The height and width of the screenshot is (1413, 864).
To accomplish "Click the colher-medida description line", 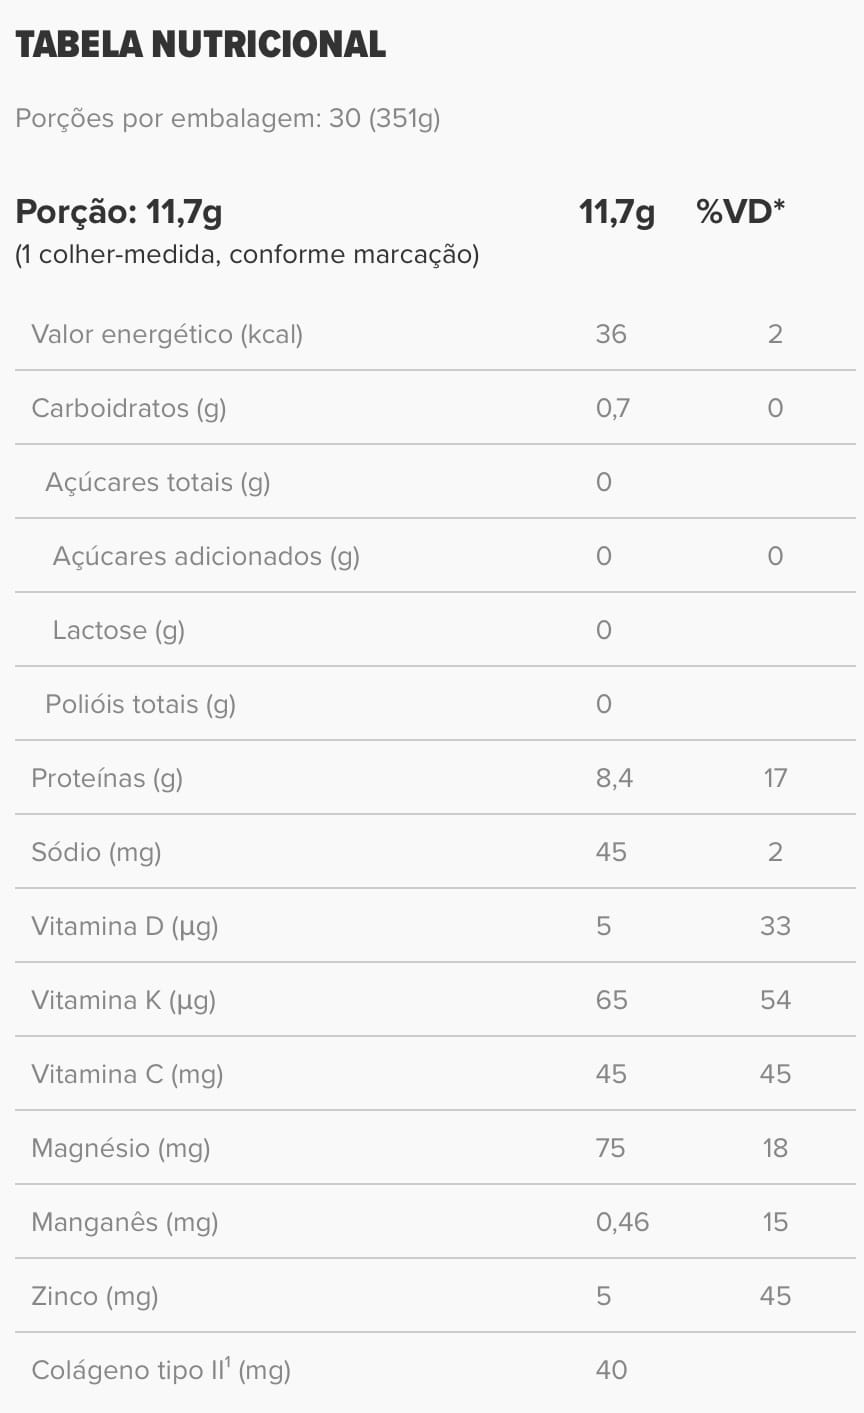I will tap(247, 255).
